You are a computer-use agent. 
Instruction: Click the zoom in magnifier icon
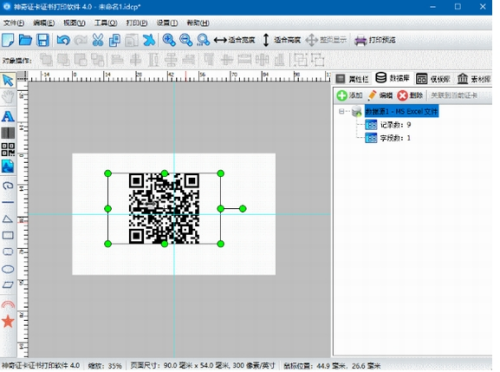[169, 40]
